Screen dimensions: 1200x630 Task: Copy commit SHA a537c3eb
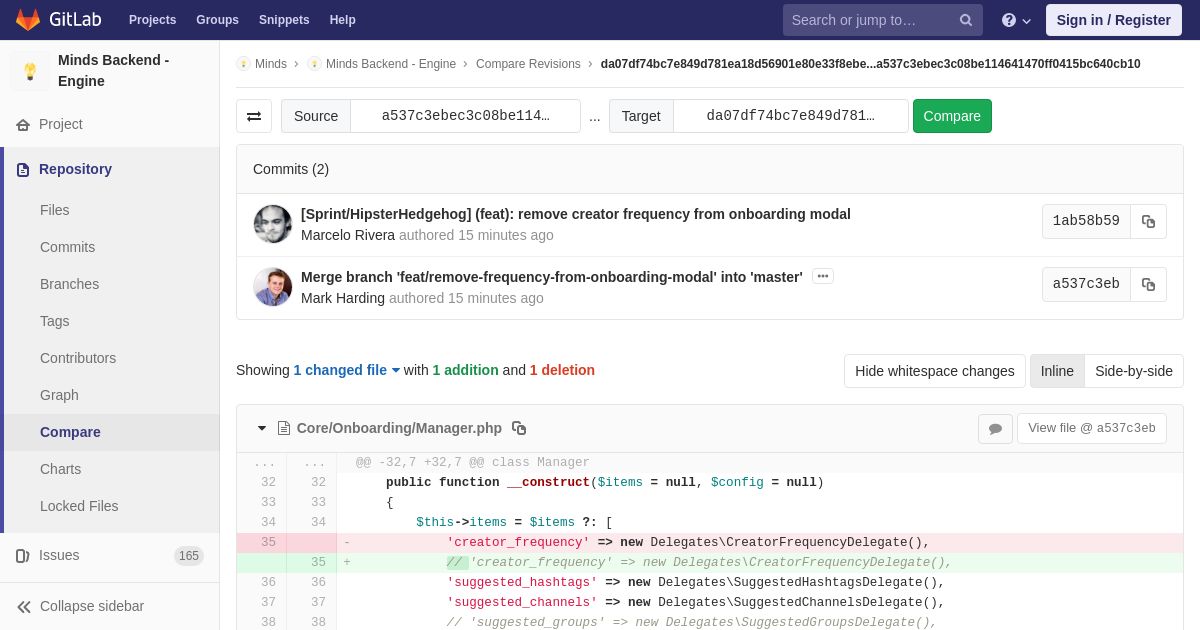1148,285
